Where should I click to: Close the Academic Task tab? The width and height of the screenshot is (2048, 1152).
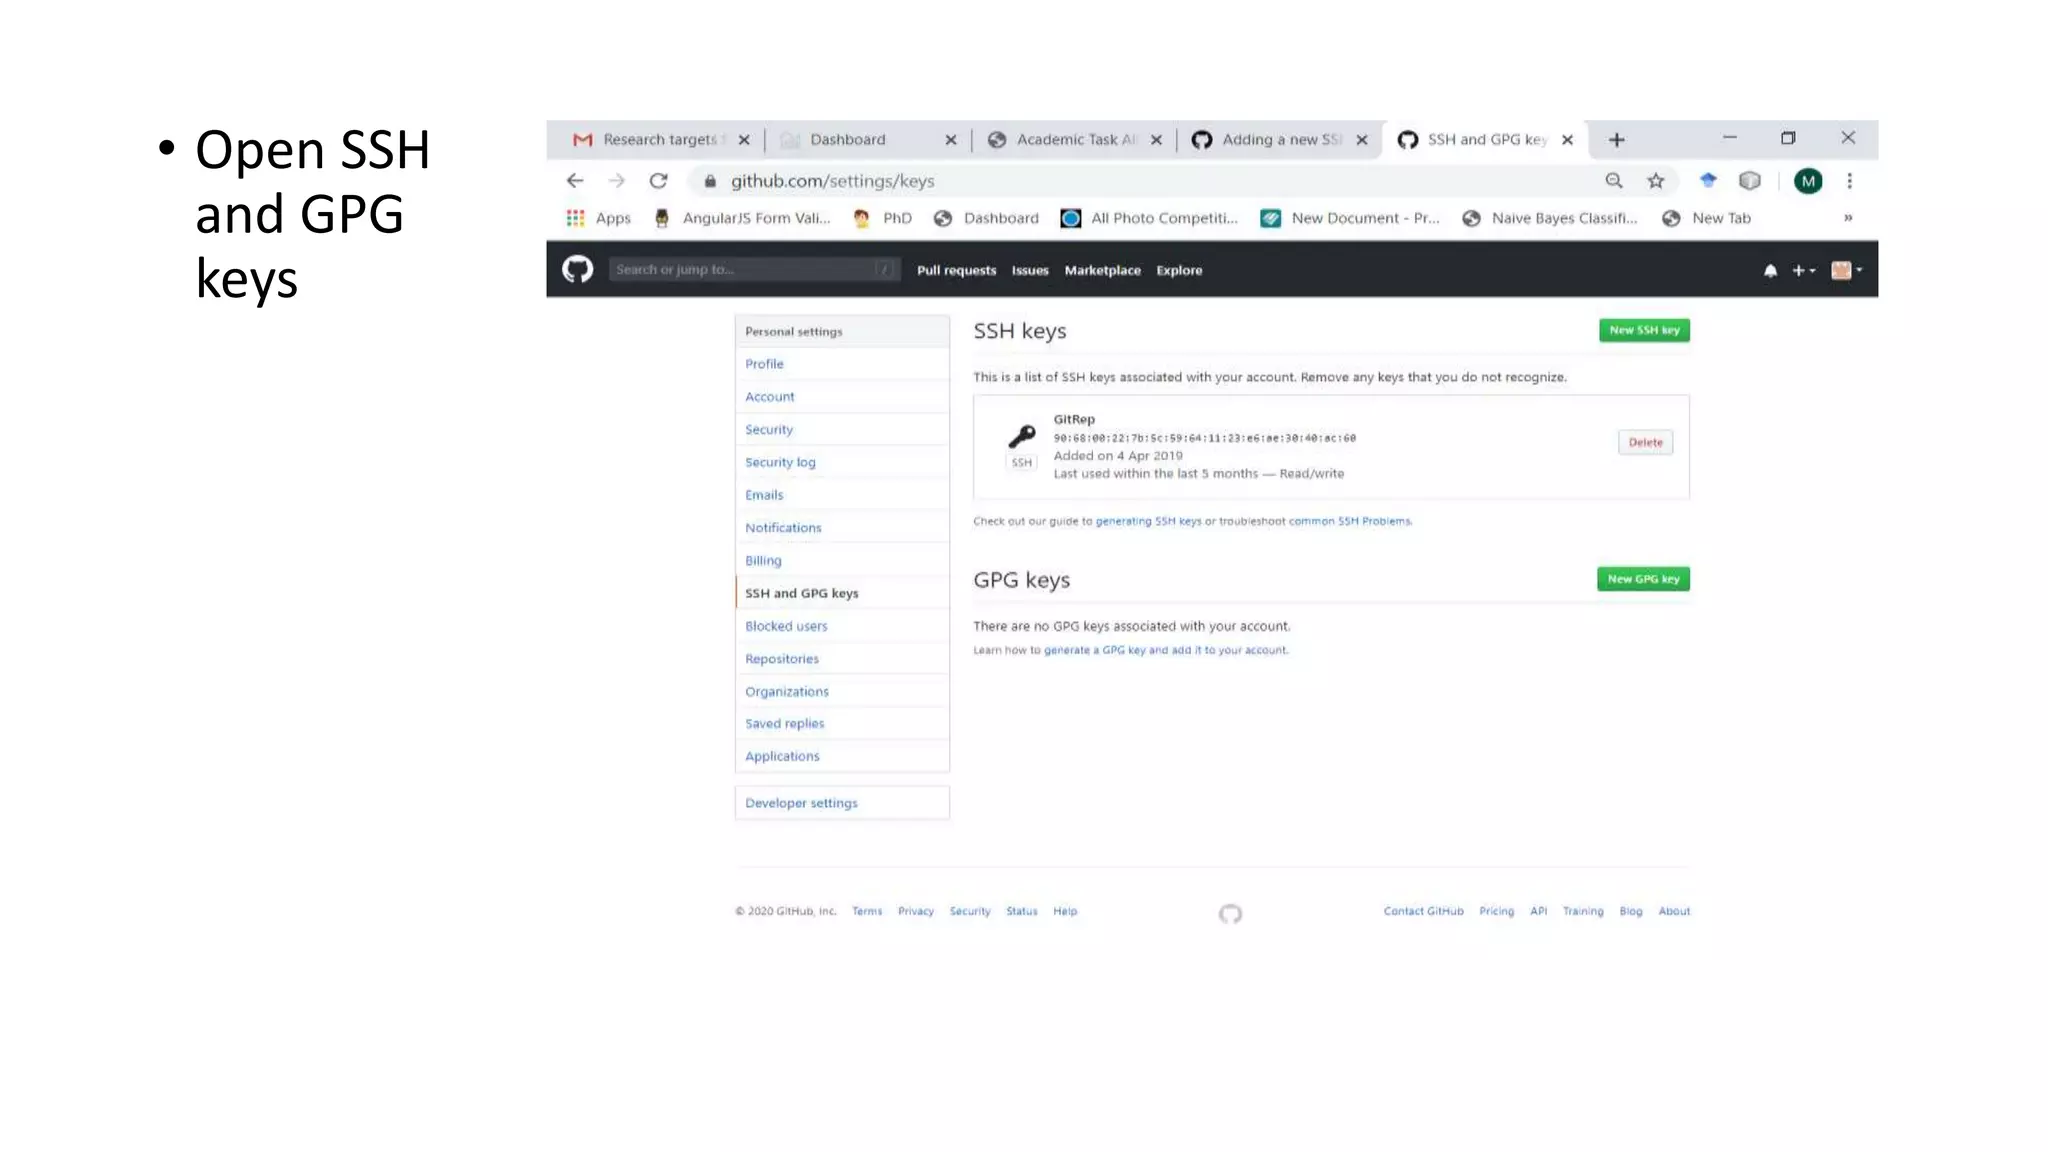pyautogui.click(x=1156, y=140)
